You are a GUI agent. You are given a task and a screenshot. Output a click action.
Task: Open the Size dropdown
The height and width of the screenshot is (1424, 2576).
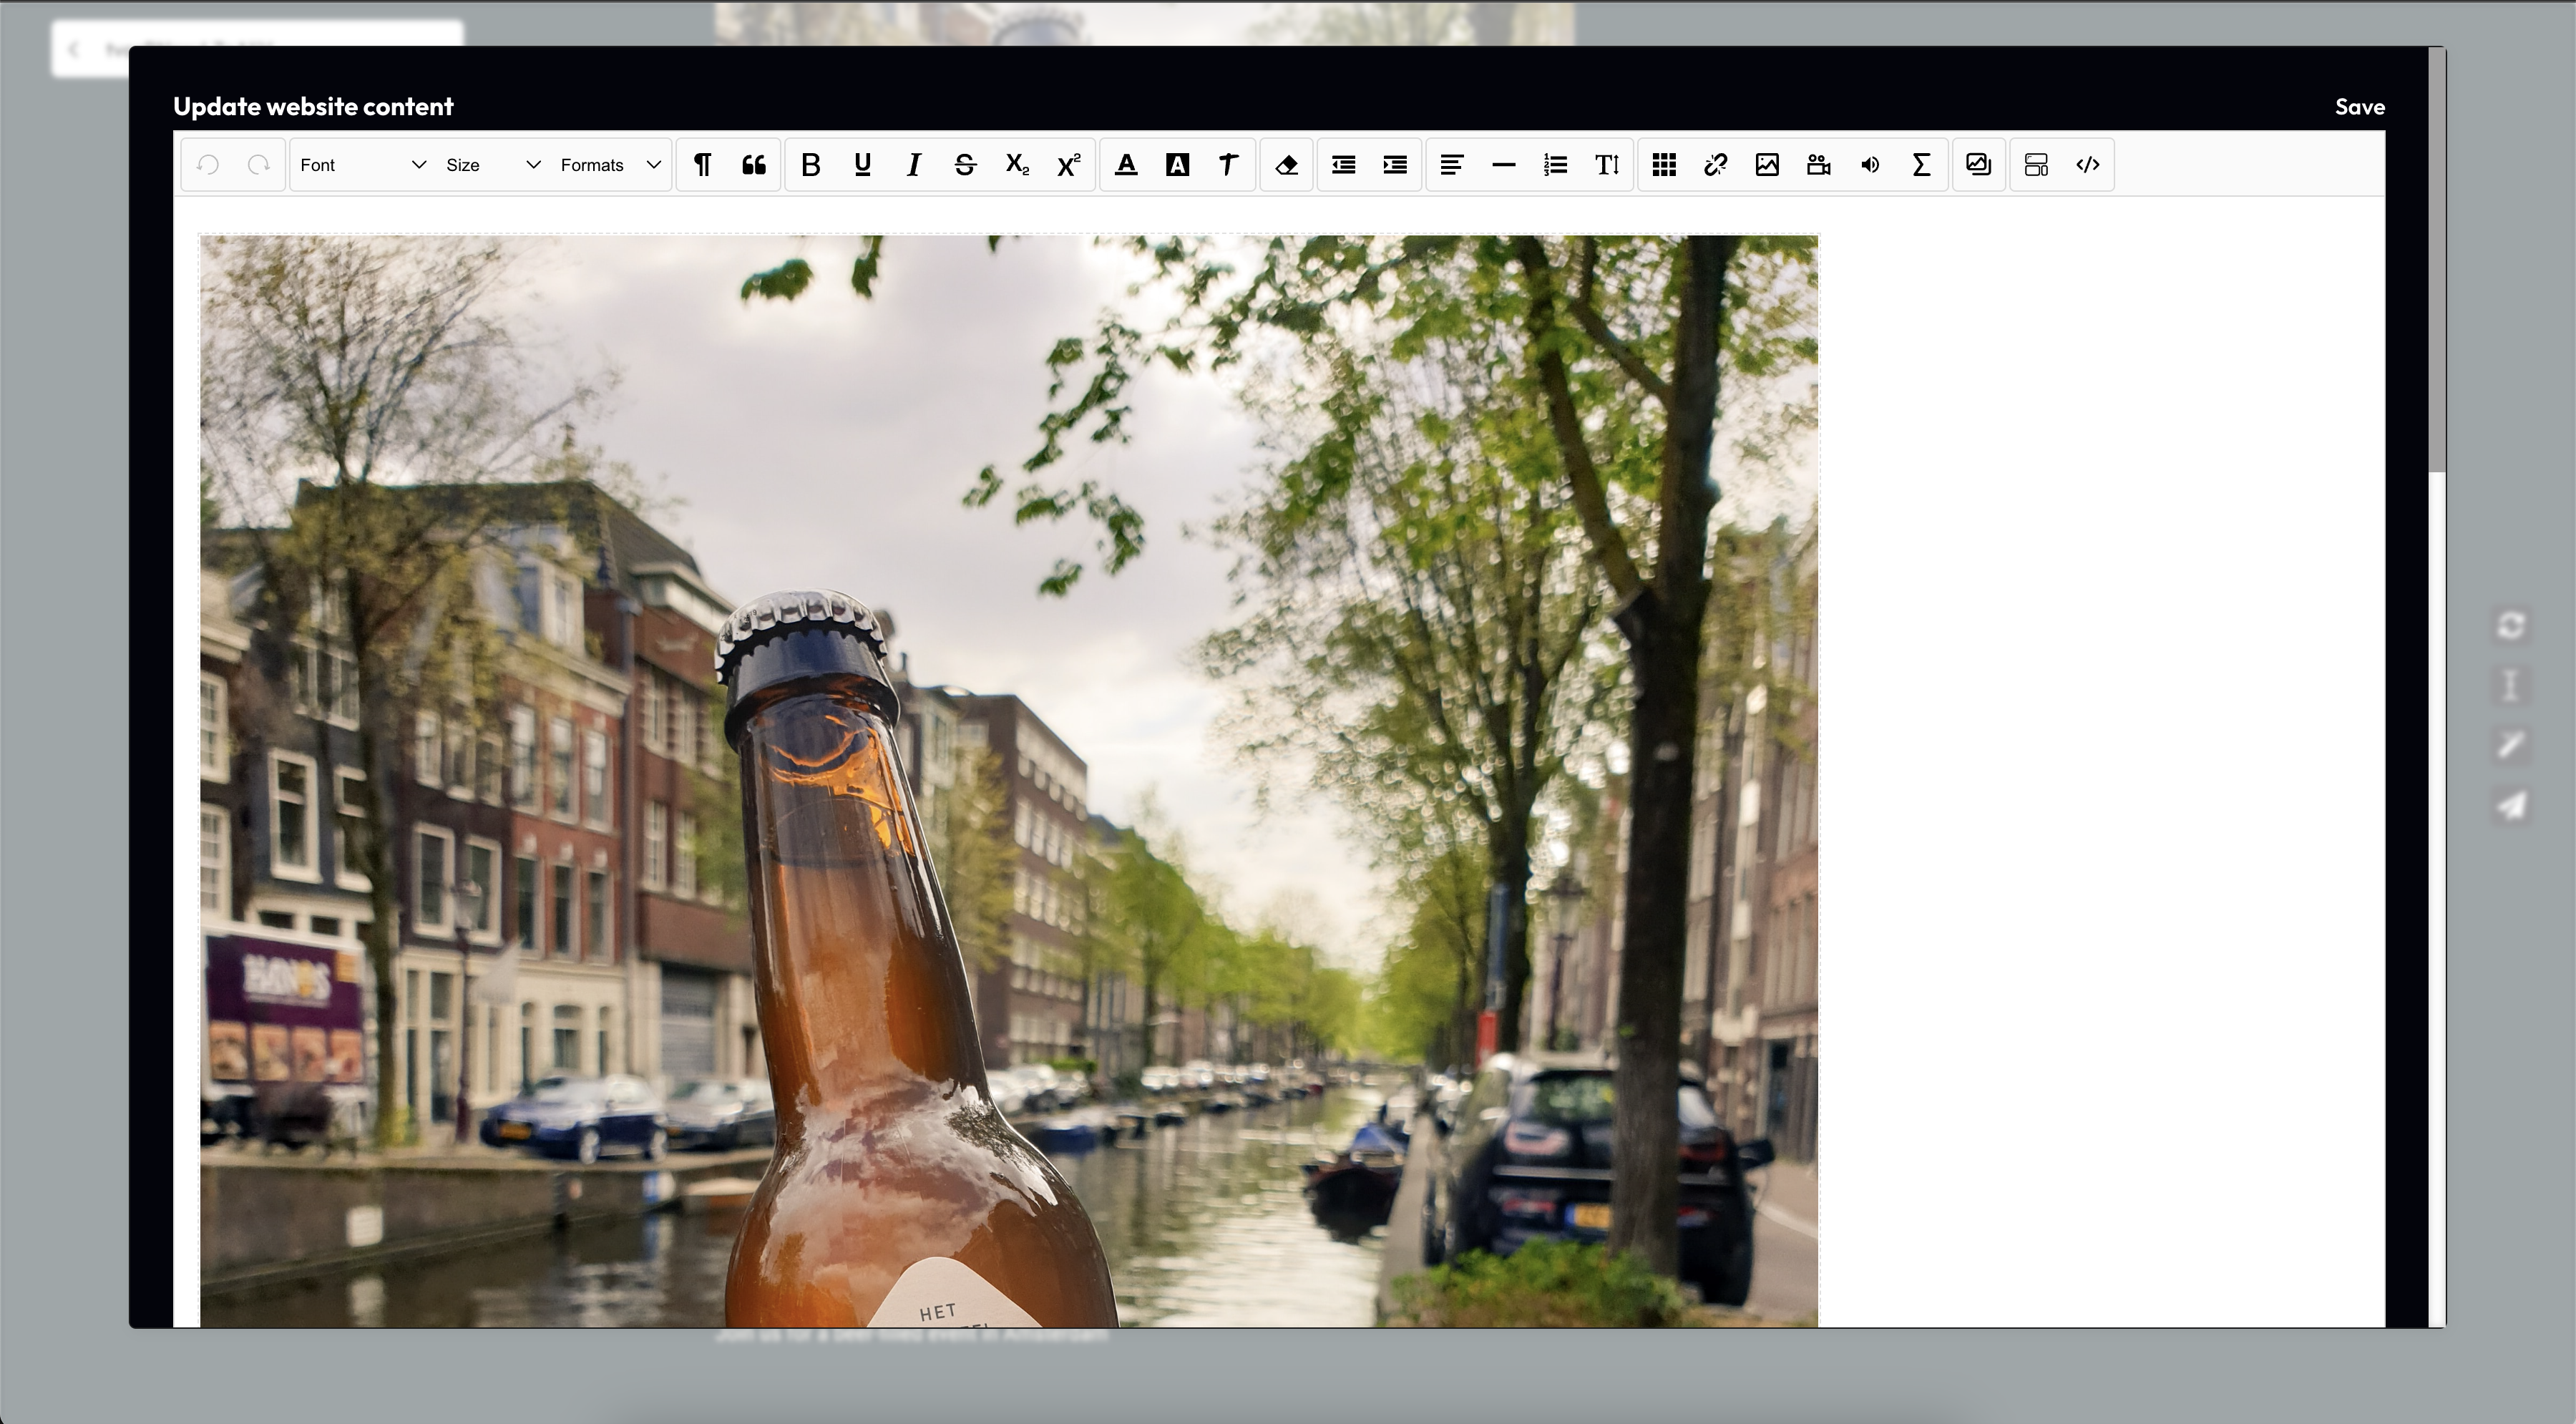pos(492,165)
